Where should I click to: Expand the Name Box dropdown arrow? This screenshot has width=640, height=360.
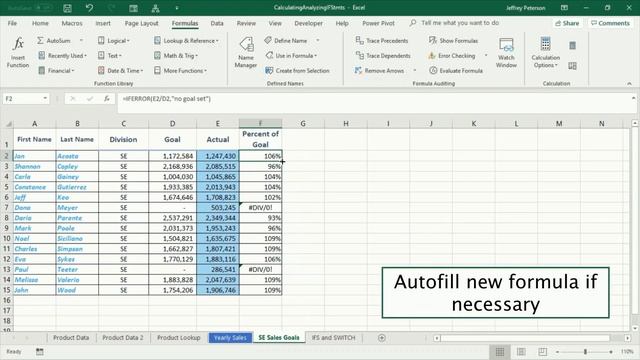tap(45, 98)
